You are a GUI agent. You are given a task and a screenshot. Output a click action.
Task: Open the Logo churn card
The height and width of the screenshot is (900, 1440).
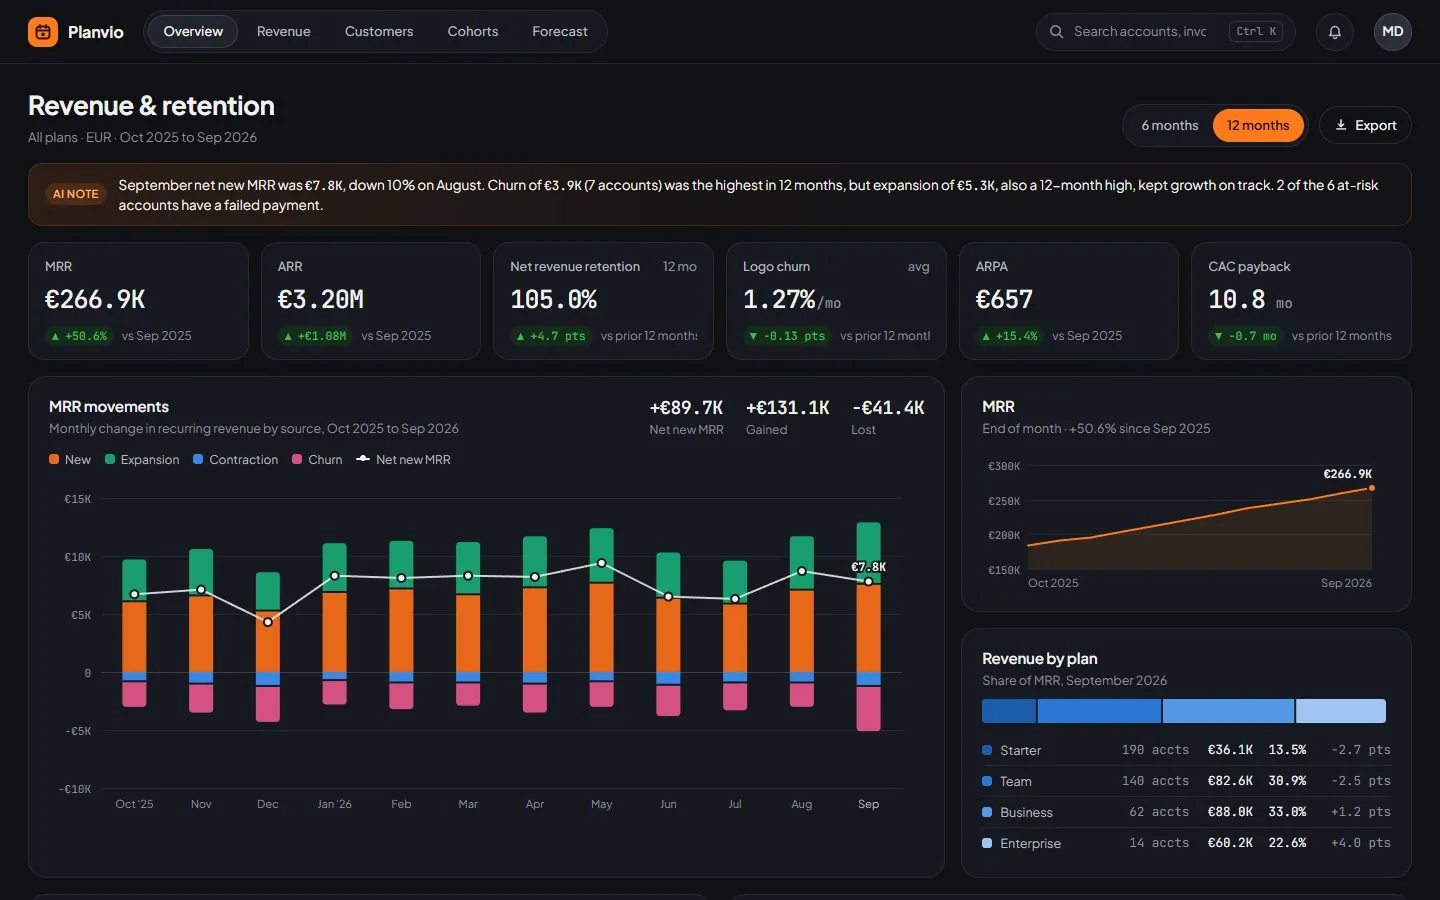coord(836,301)
